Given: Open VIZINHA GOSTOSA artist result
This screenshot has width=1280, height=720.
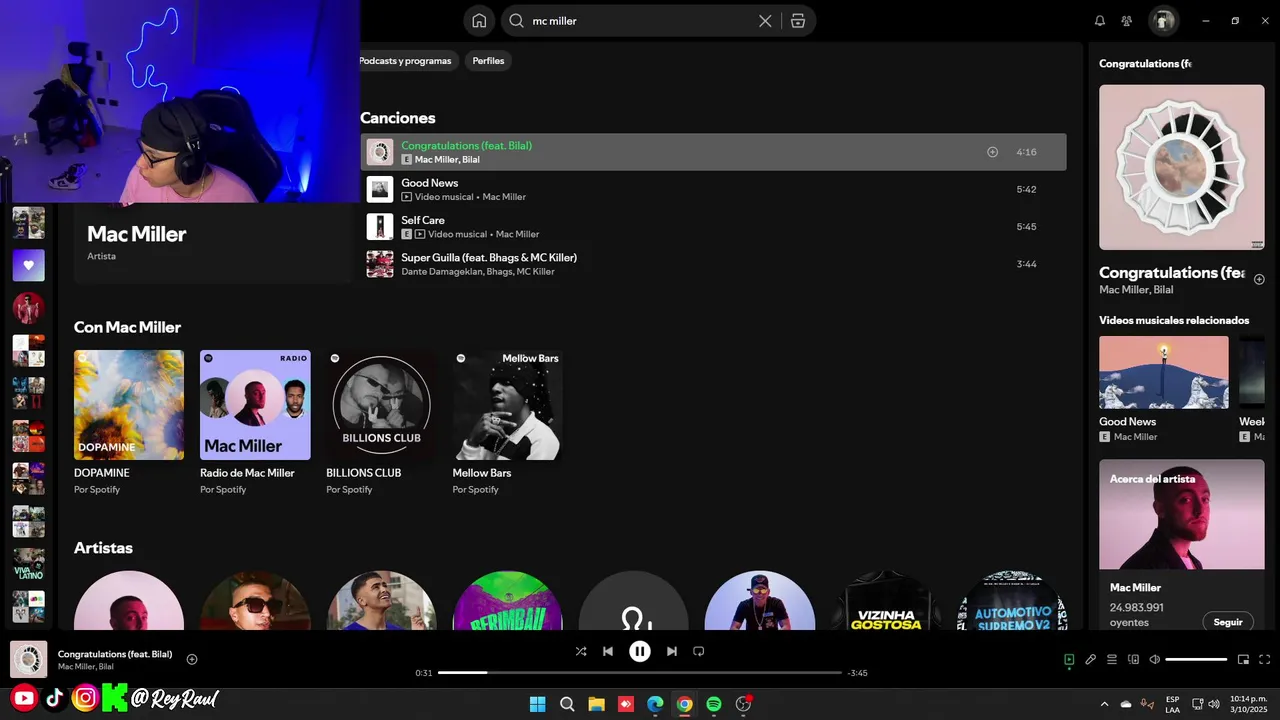Looking at the screenshot, I should [886, 600].
